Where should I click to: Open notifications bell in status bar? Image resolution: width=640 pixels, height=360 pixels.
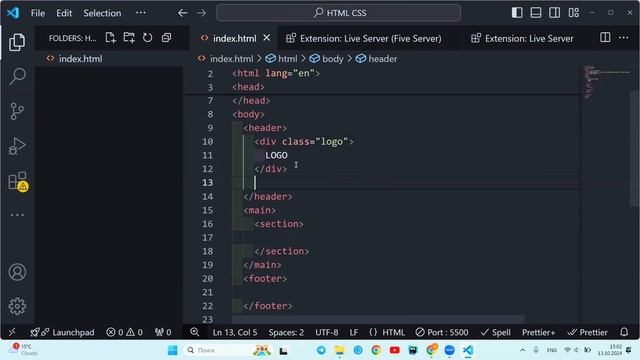click(624, 332)
